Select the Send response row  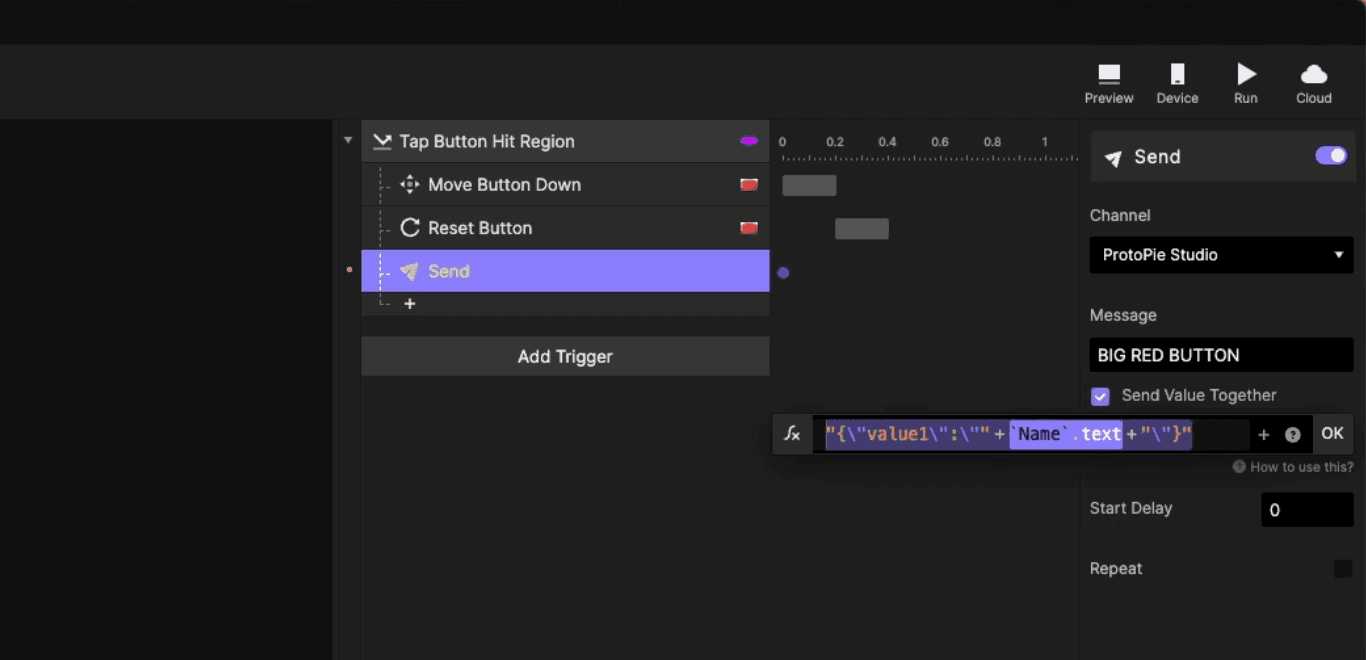coord(565,271)
